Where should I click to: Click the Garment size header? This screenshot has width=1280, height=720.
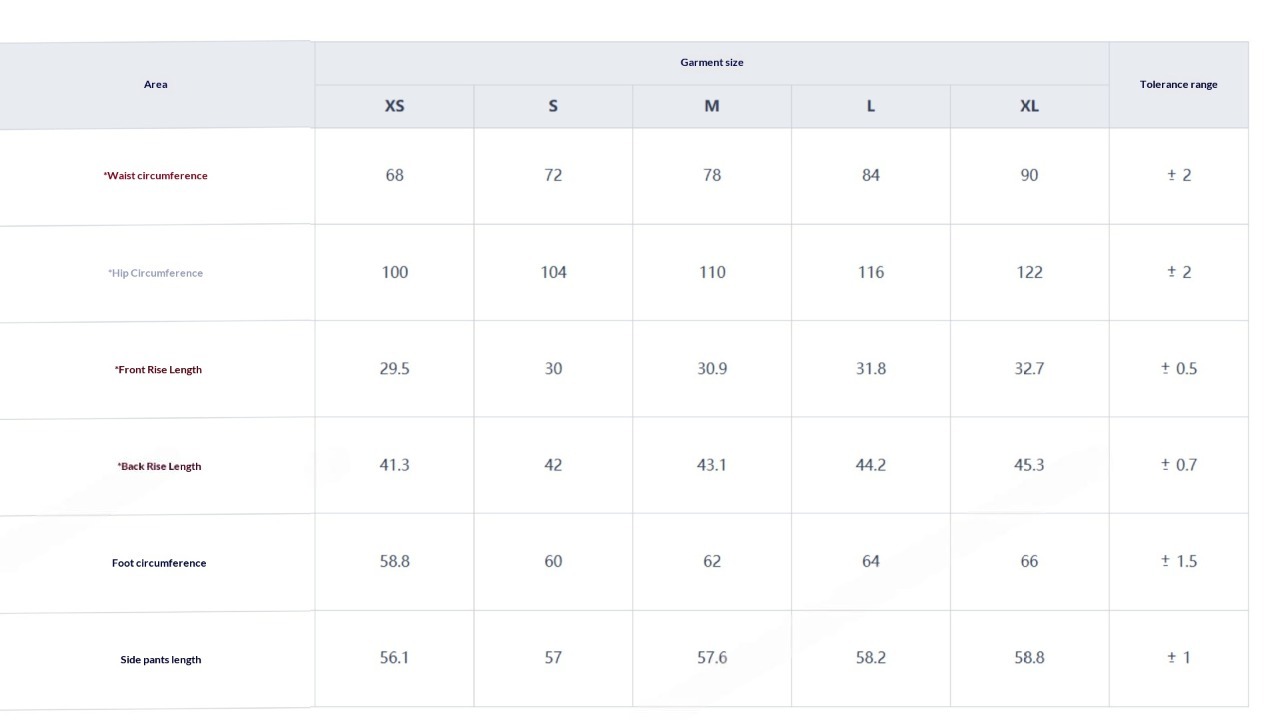[x=712, y=62]
